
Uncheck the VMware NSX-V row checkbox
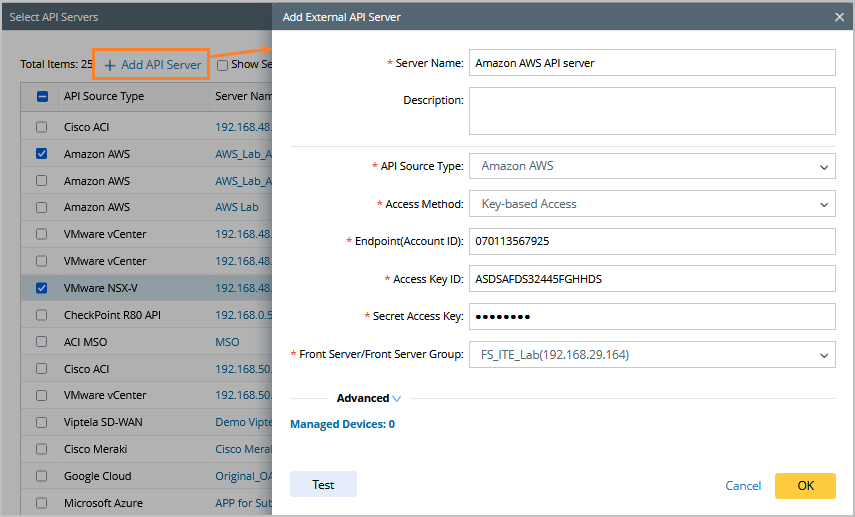click(x=41, y=288)
